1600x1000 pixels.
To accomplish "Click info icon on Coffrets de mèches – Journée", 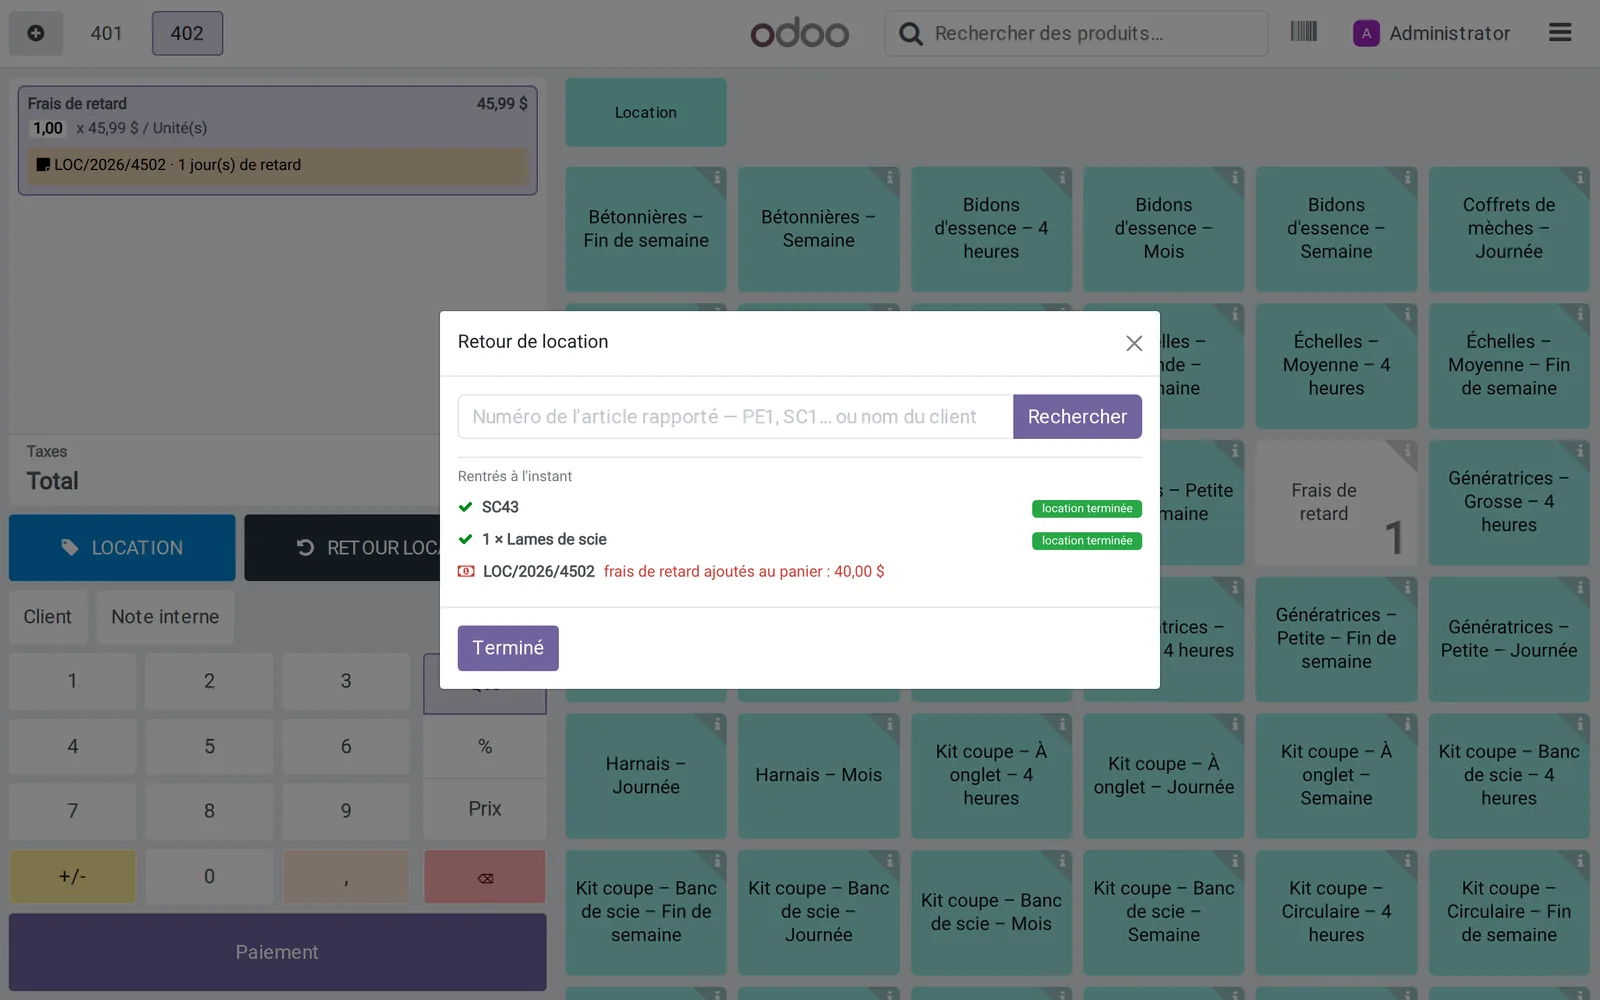I will (1580, 178).
